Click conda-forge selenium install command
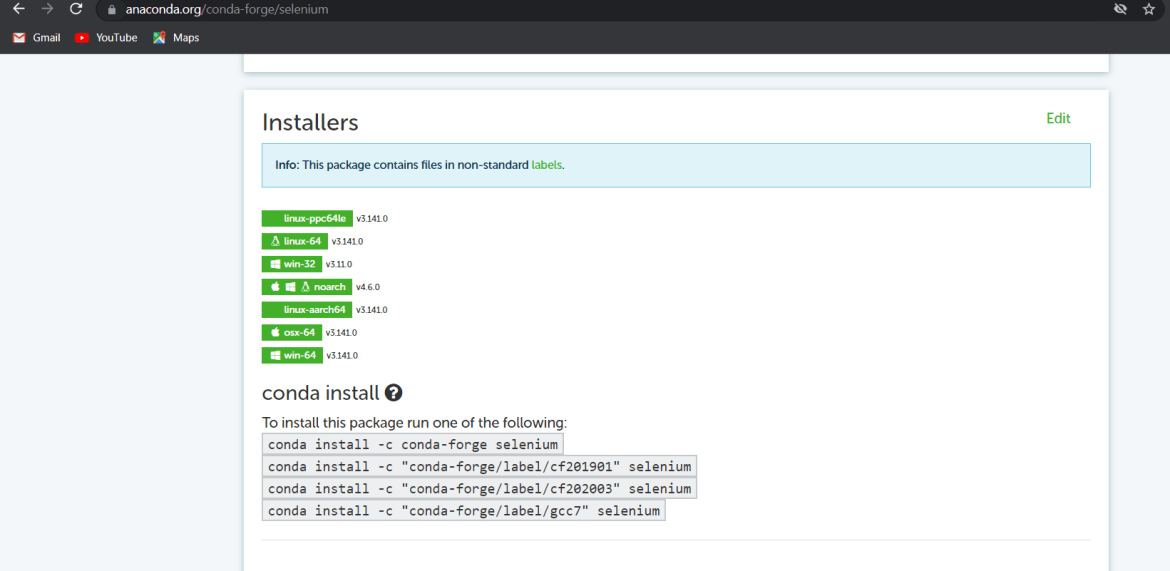This screenshot has height=571, width=1170. (x=413, y=445)
